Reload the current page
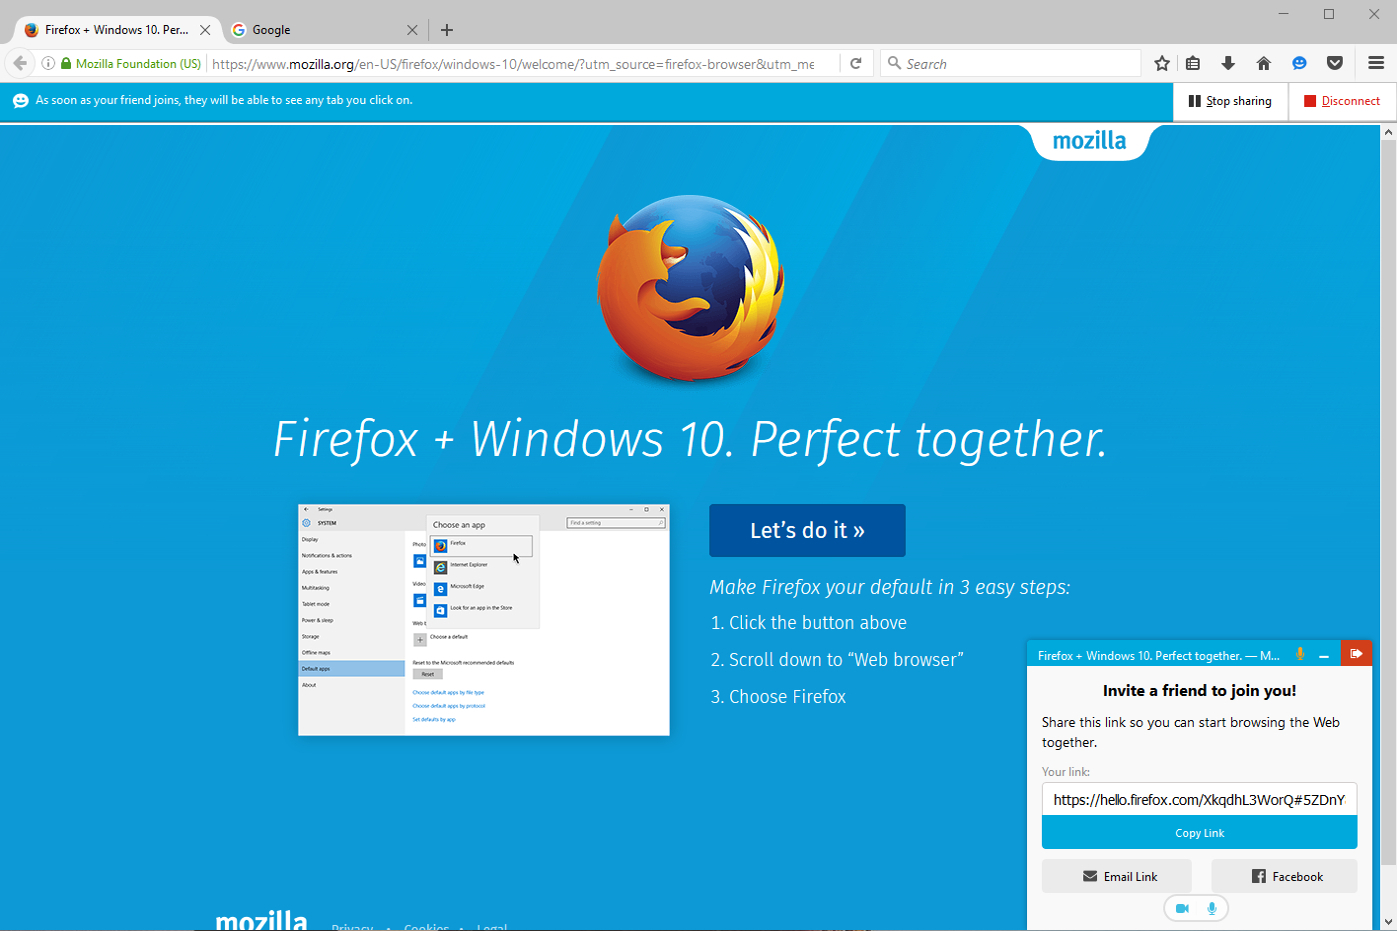The image size is (1397, 931). tap(856, 63)
